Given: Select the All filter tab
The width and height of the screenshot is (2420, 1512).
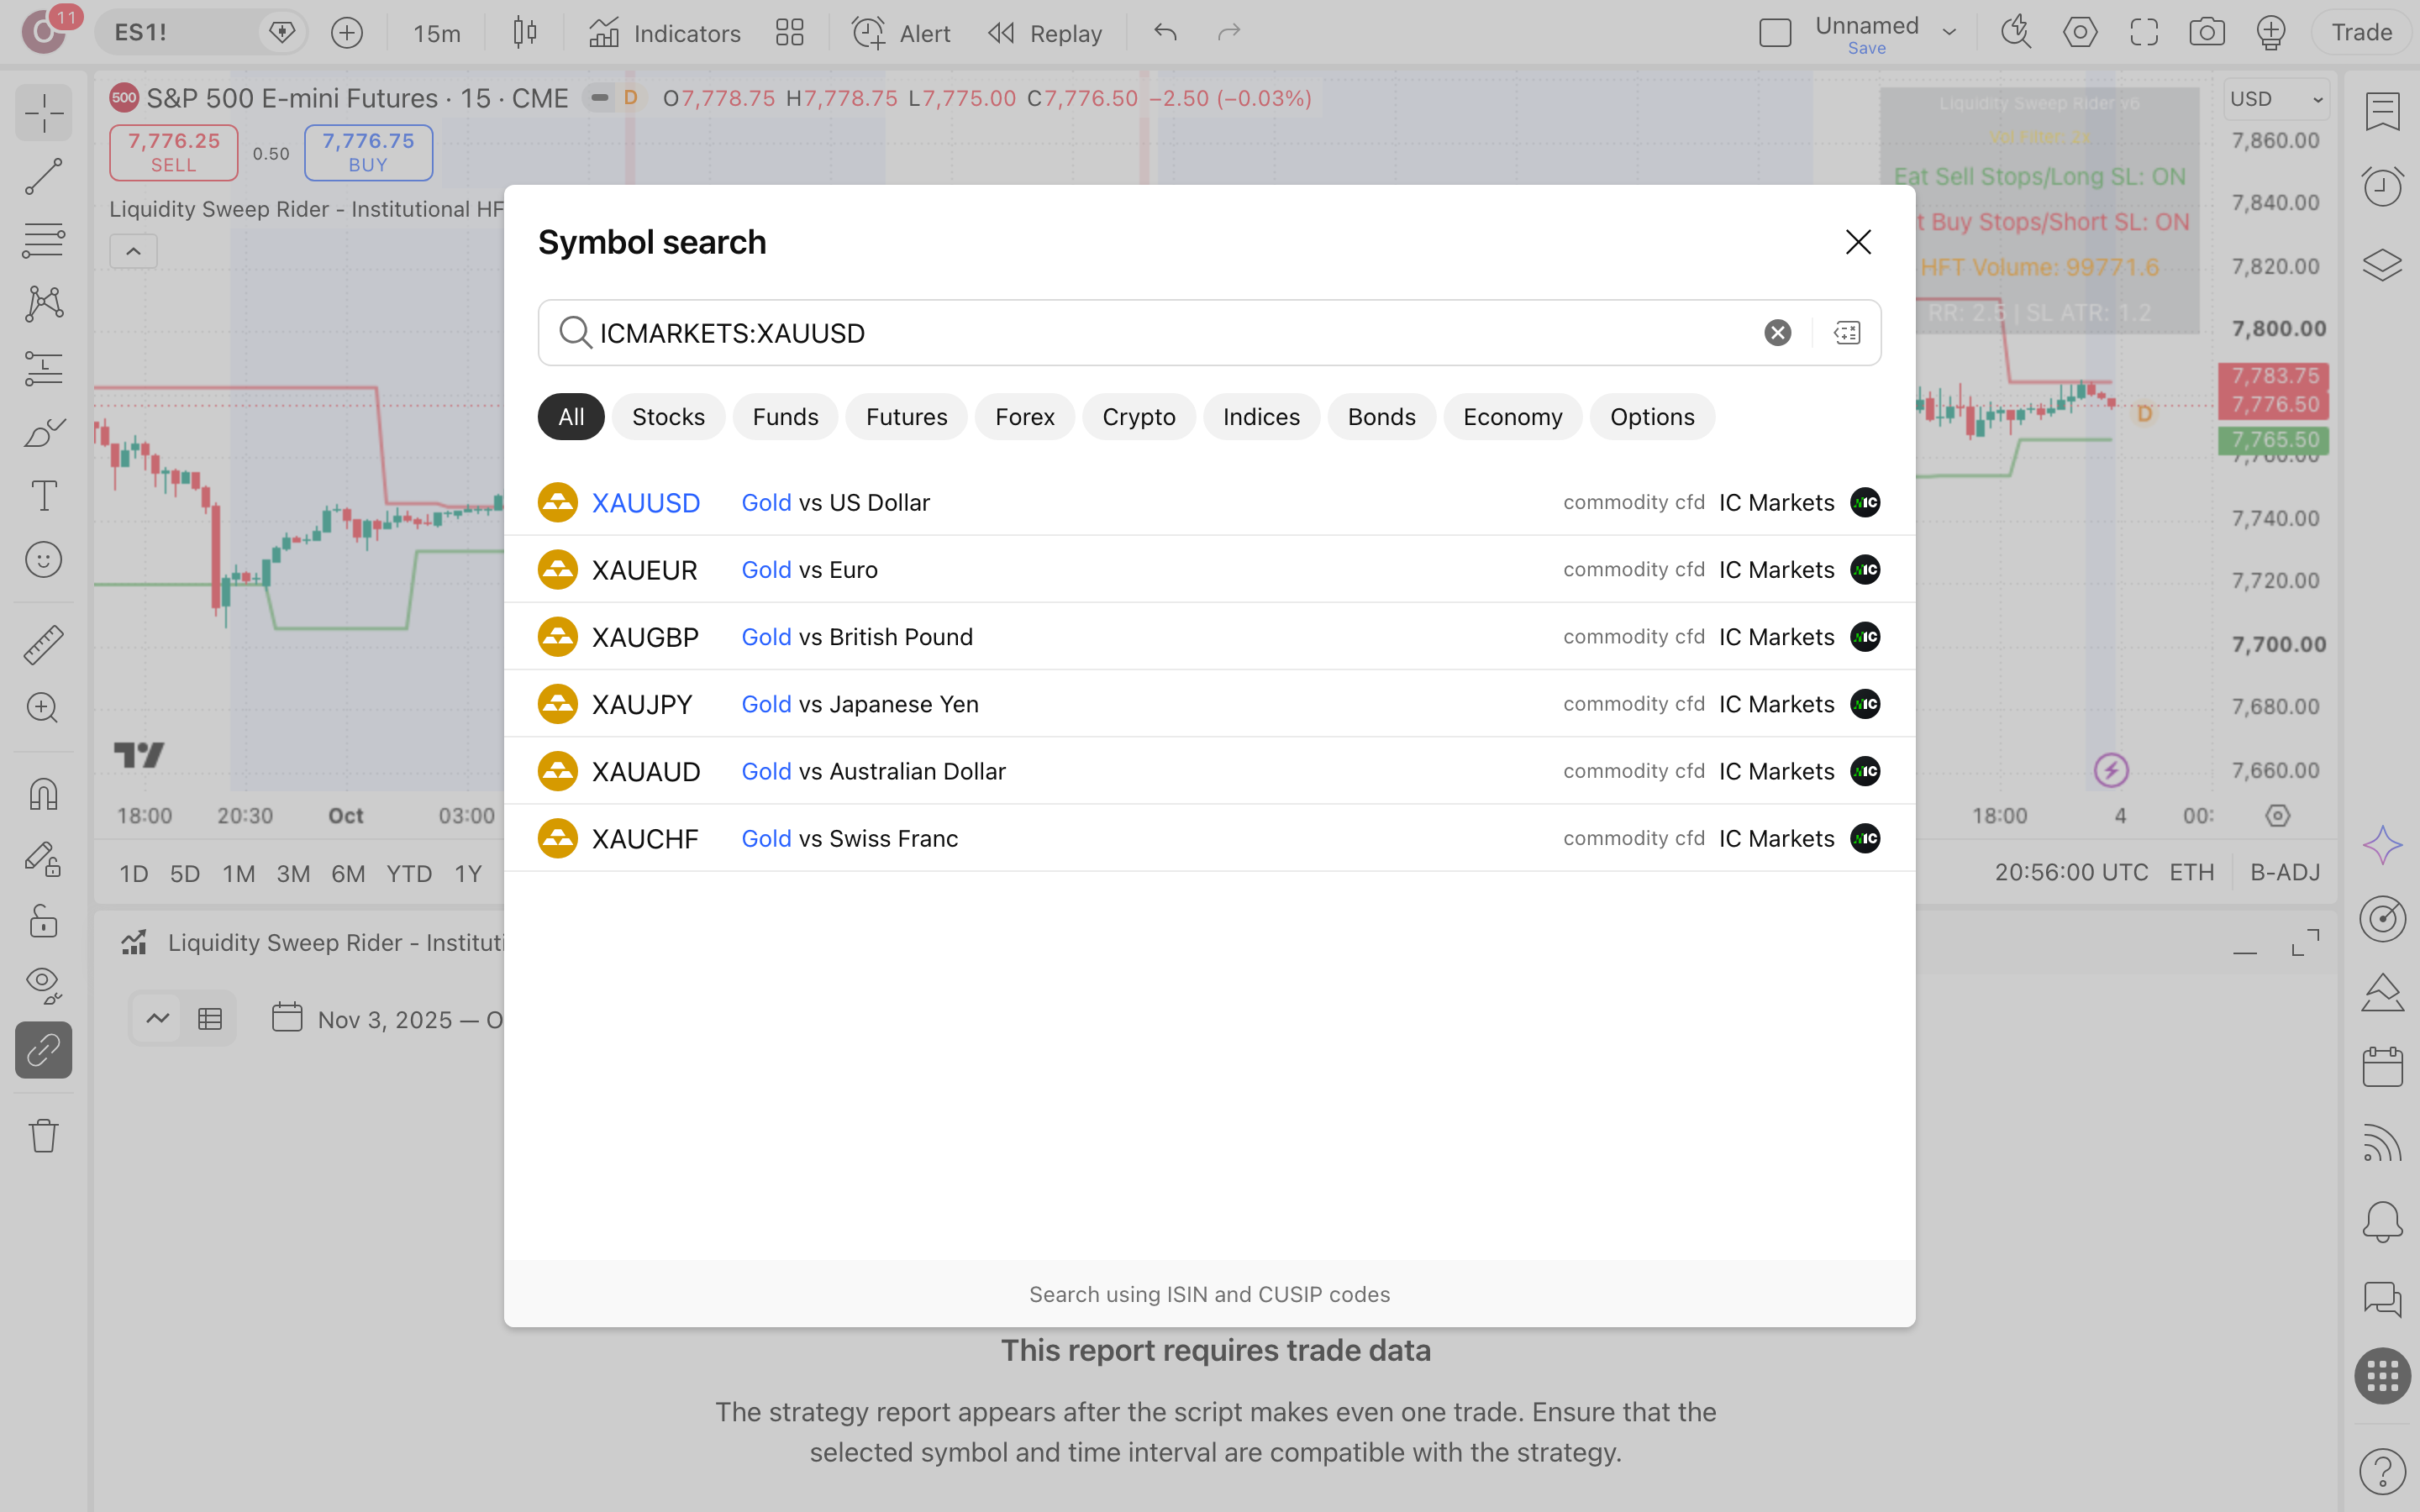Looking at the screenshot, I should [571, 417].
